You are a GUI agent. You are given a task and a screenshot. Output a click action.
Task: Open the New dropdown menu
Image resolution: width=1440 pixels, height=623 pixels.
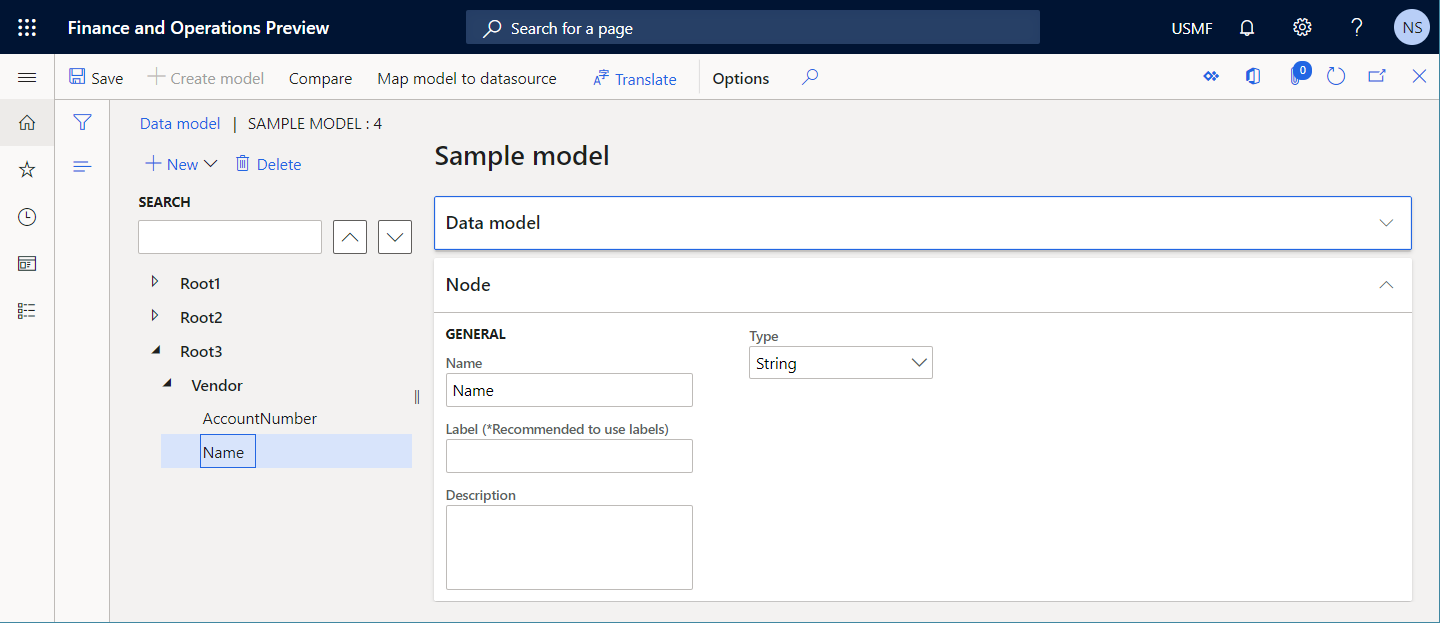(180, 163)
